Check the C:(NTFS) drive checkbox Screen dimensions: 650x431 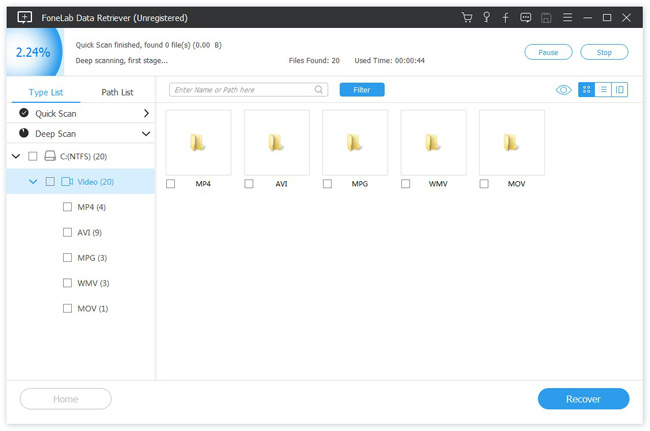click(x=32, y=156)
